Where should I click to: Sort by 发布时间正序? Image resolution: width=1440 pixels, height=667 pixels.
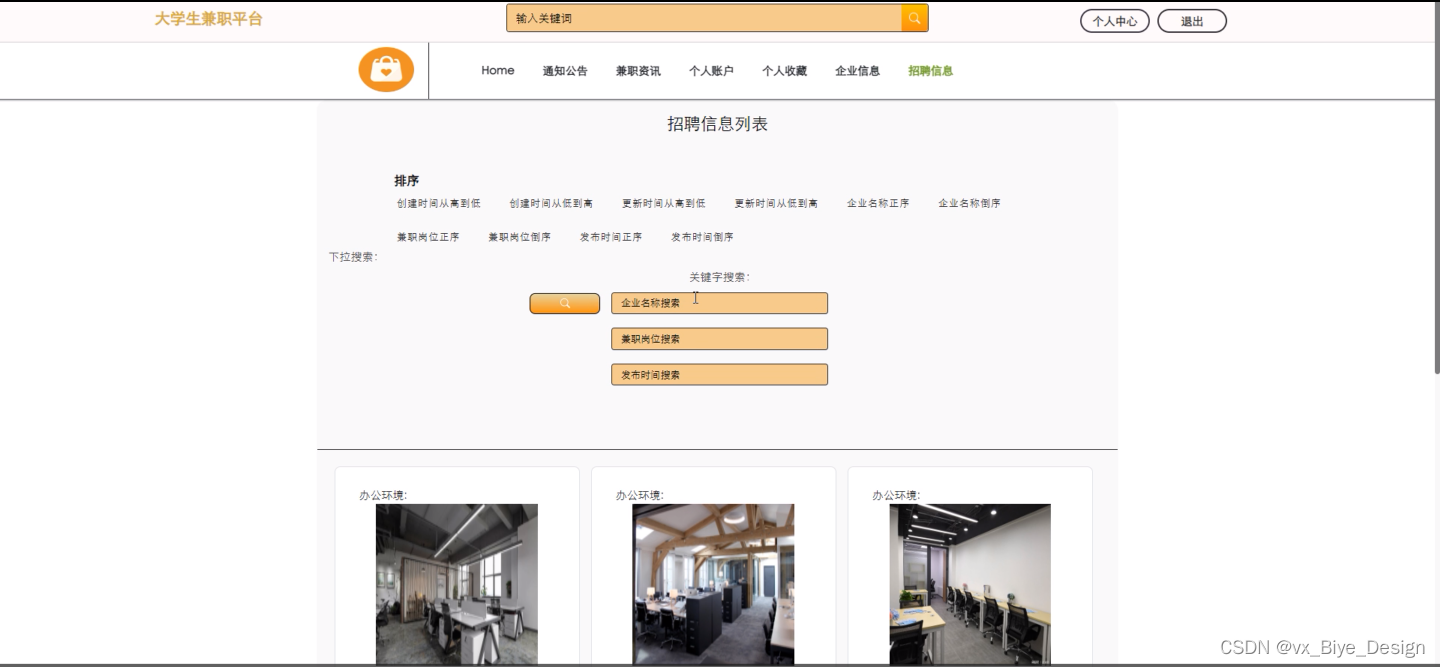pyautogui.click(x=611, y=237)
